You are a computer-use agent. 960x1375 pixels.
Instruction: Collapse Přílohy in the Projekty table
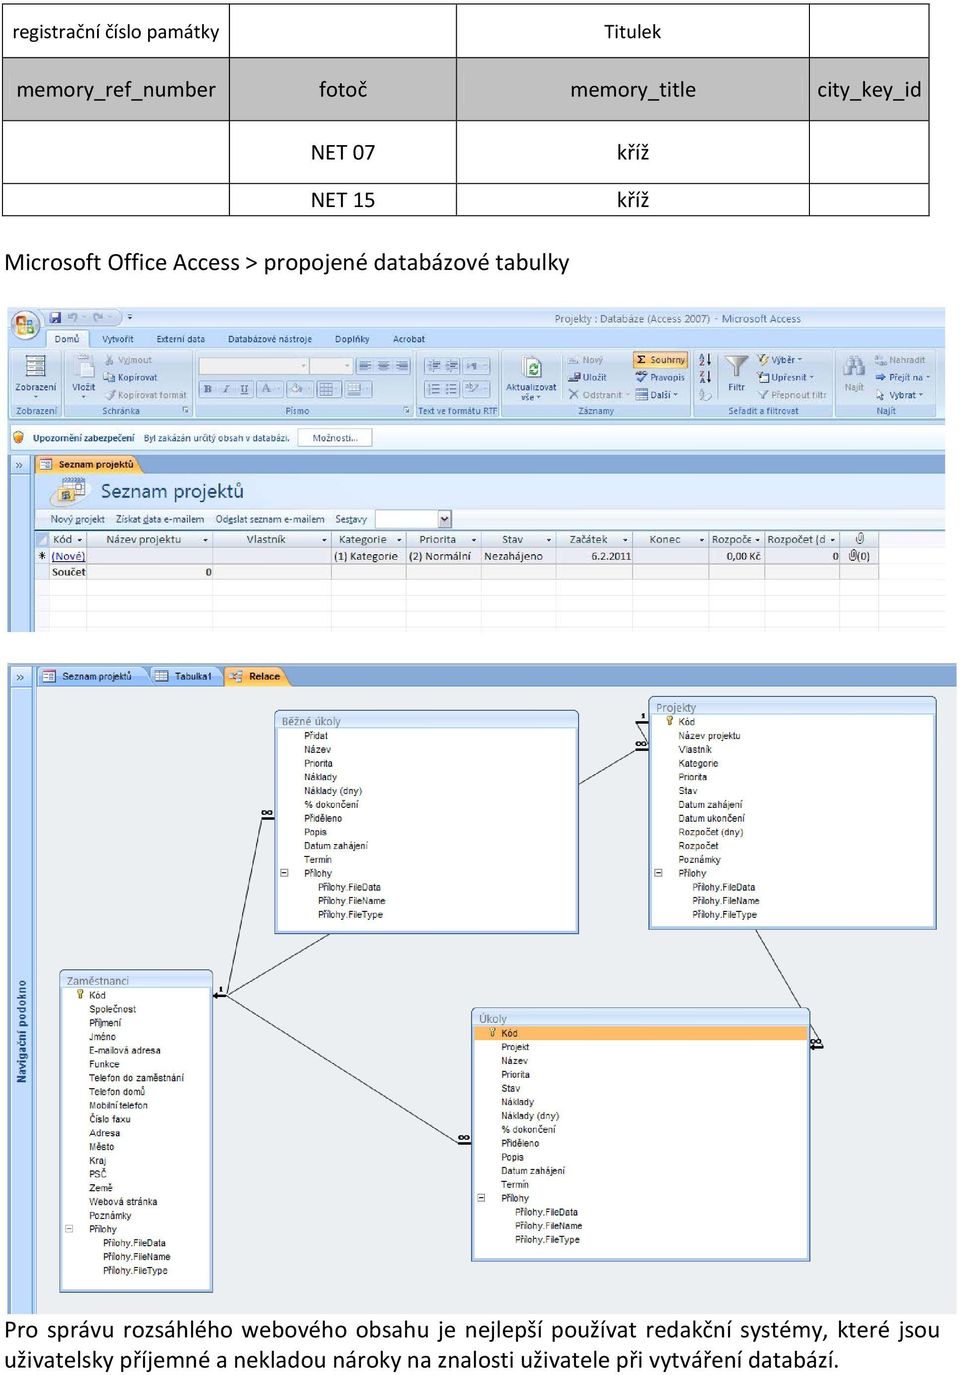(x=658, y=873)
